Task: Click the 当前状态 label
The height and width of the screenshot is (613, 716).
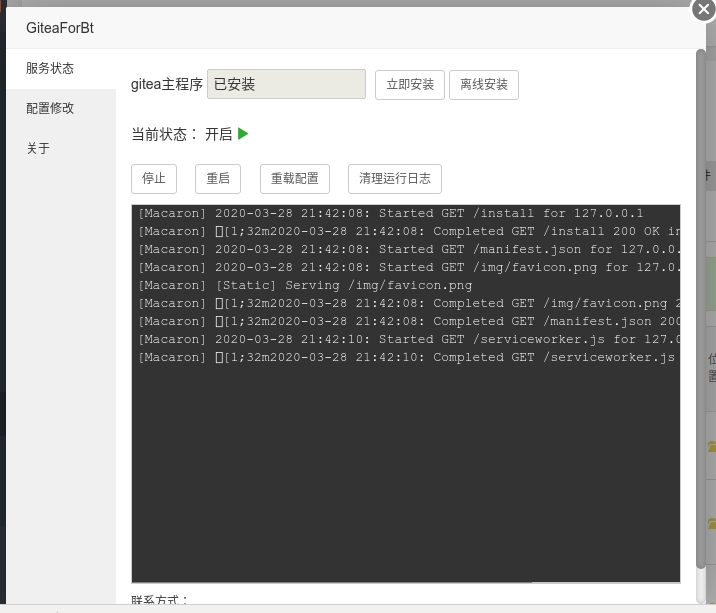Action: coord(164,134)
